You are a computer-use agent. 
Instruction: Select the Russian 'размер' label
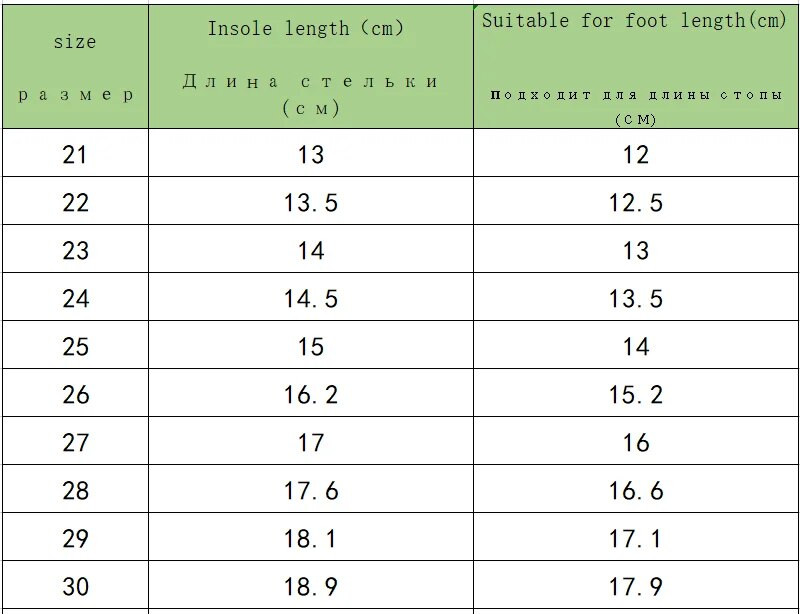(75, 95)
